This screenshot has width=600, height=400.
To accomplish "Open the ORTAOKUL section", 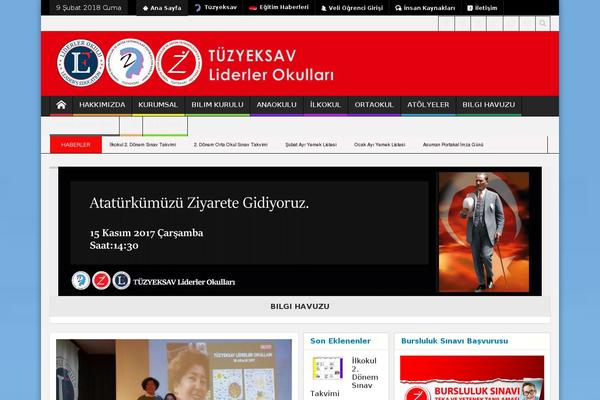I will pos(374,105).
